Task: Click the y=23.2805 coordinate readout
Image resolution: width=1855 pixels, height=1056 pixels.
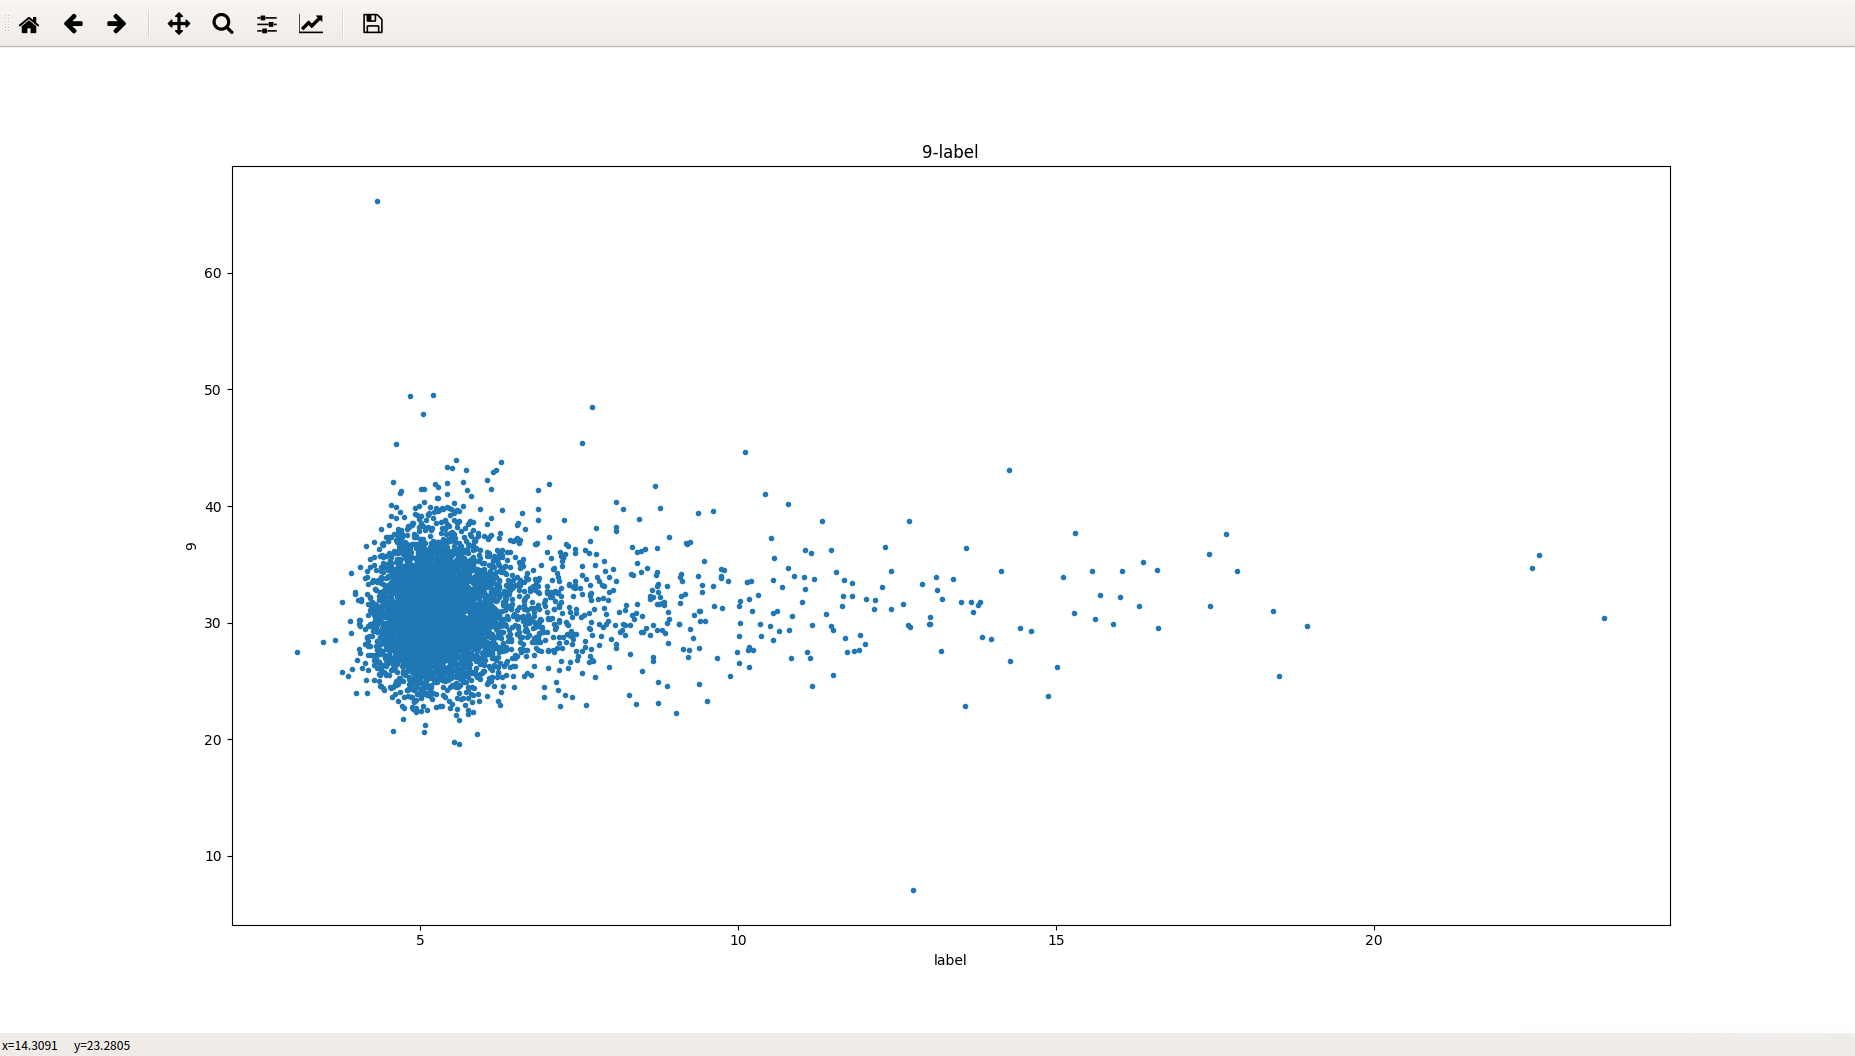Action: click(x=102, y=1046)
